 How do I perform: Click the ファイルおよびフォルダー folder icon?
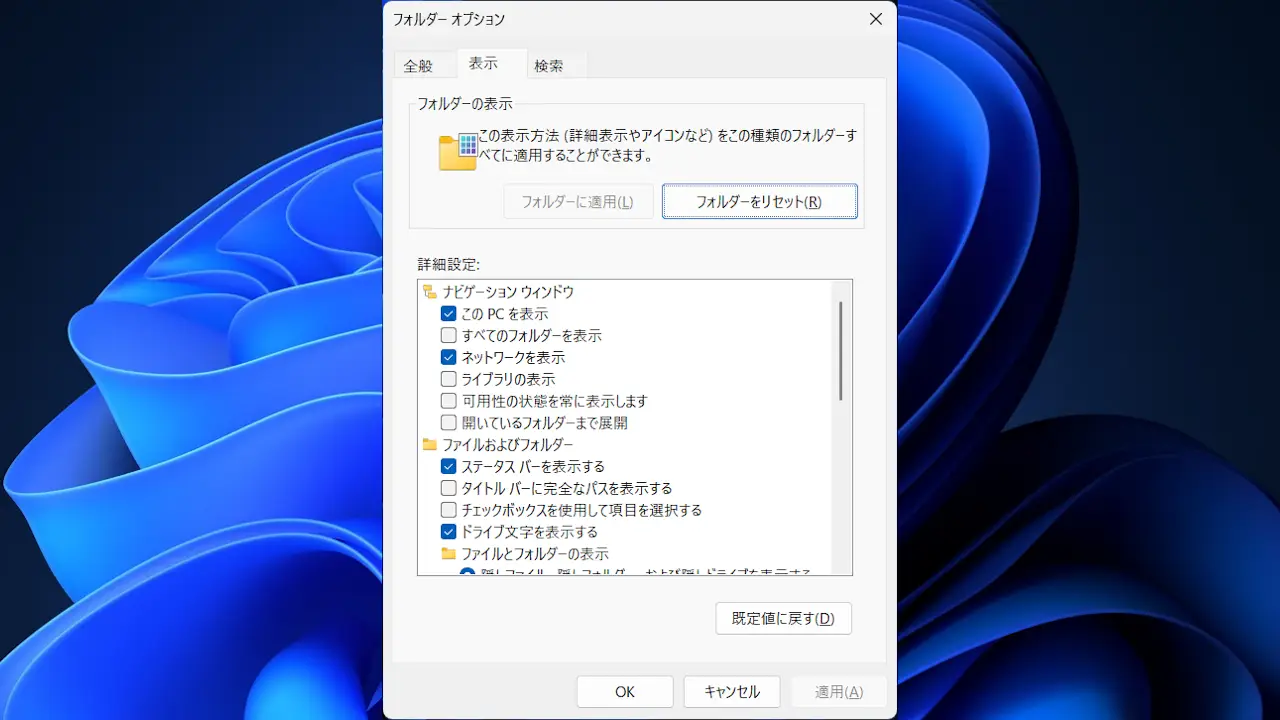click(x=430, y=445)
